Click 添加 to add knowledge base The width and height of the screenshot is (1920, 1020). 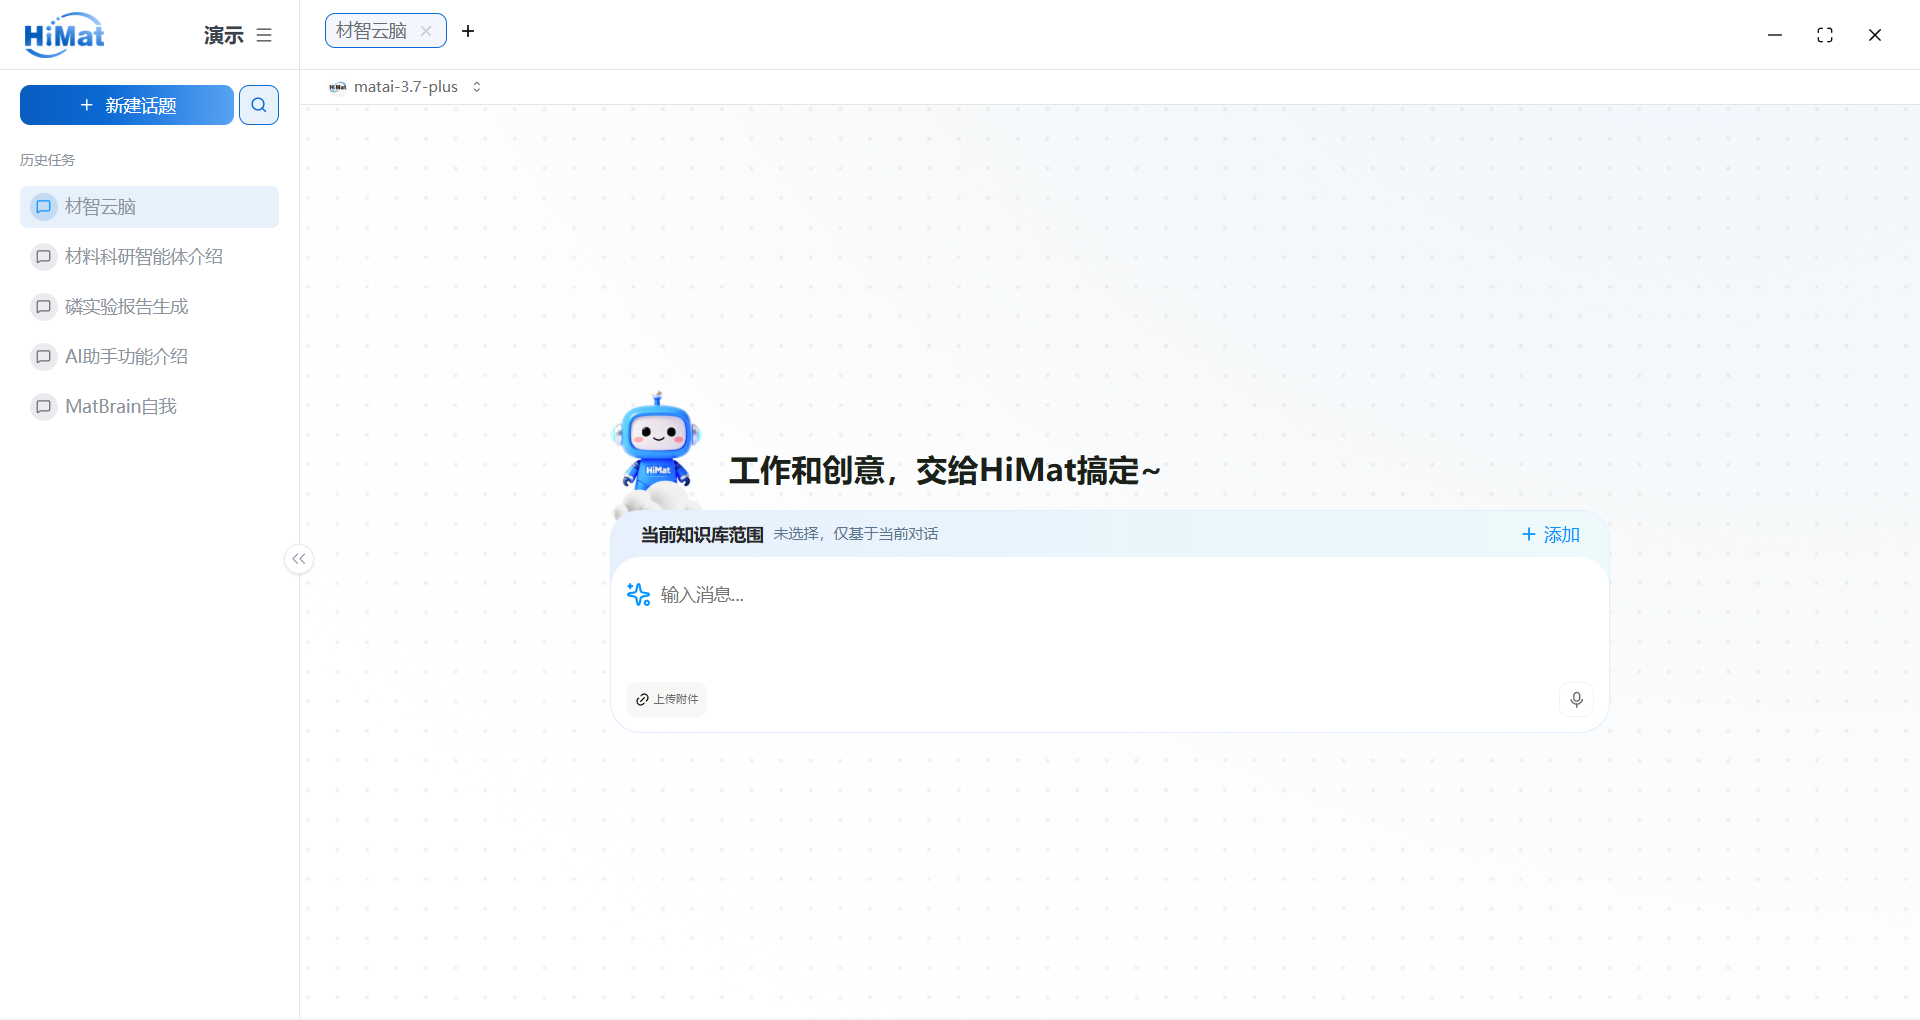[1551, 535]
